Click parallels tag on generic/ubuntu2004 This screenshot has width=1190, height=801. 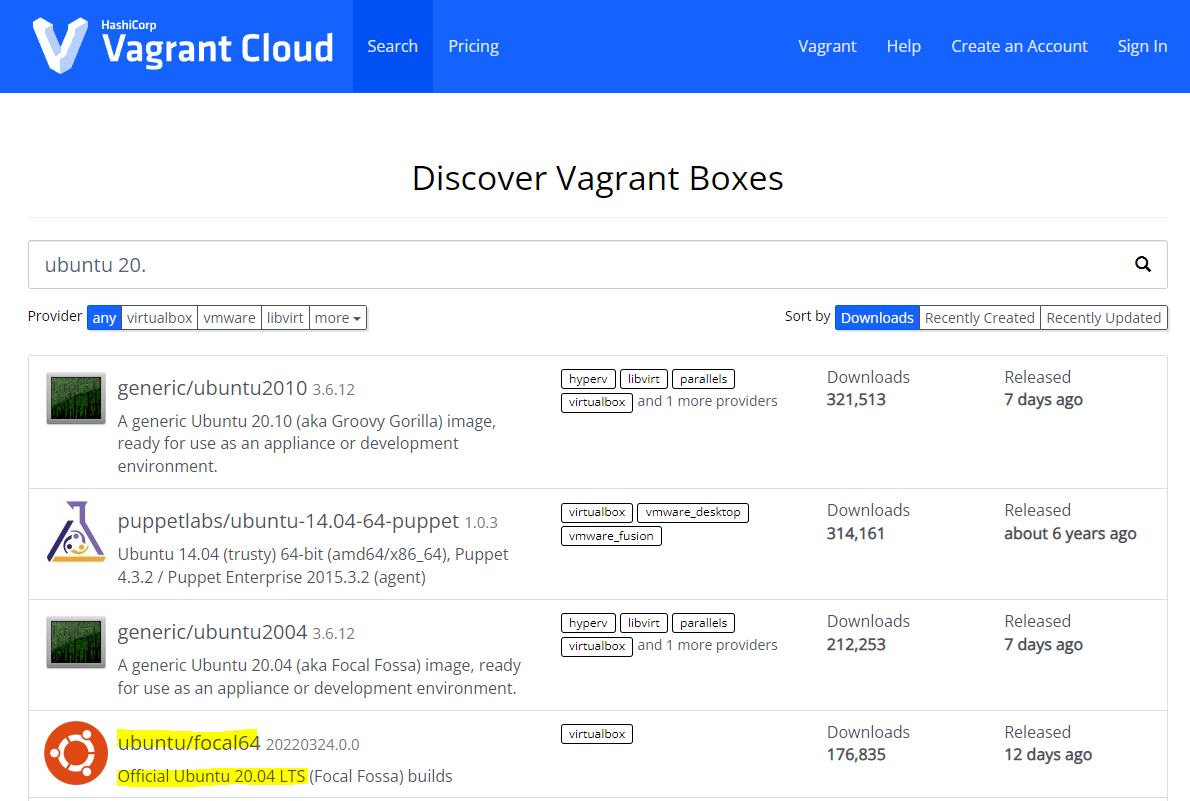[x=704, y=623]
